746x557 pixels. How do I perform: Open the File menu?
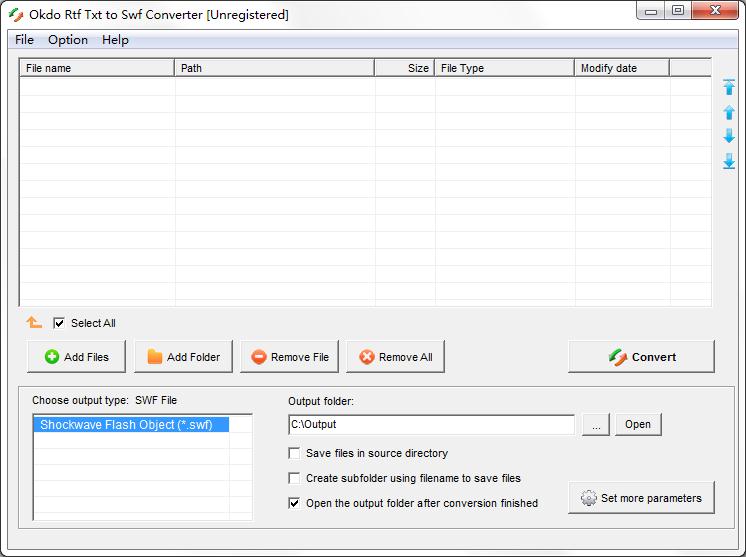pos(24,40)
